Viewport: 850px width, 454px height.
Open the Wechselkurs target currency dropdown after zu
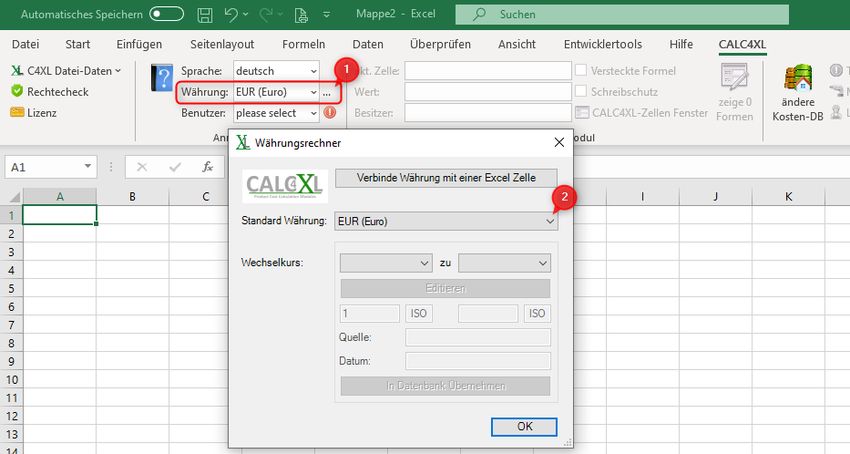coord(504,263)
